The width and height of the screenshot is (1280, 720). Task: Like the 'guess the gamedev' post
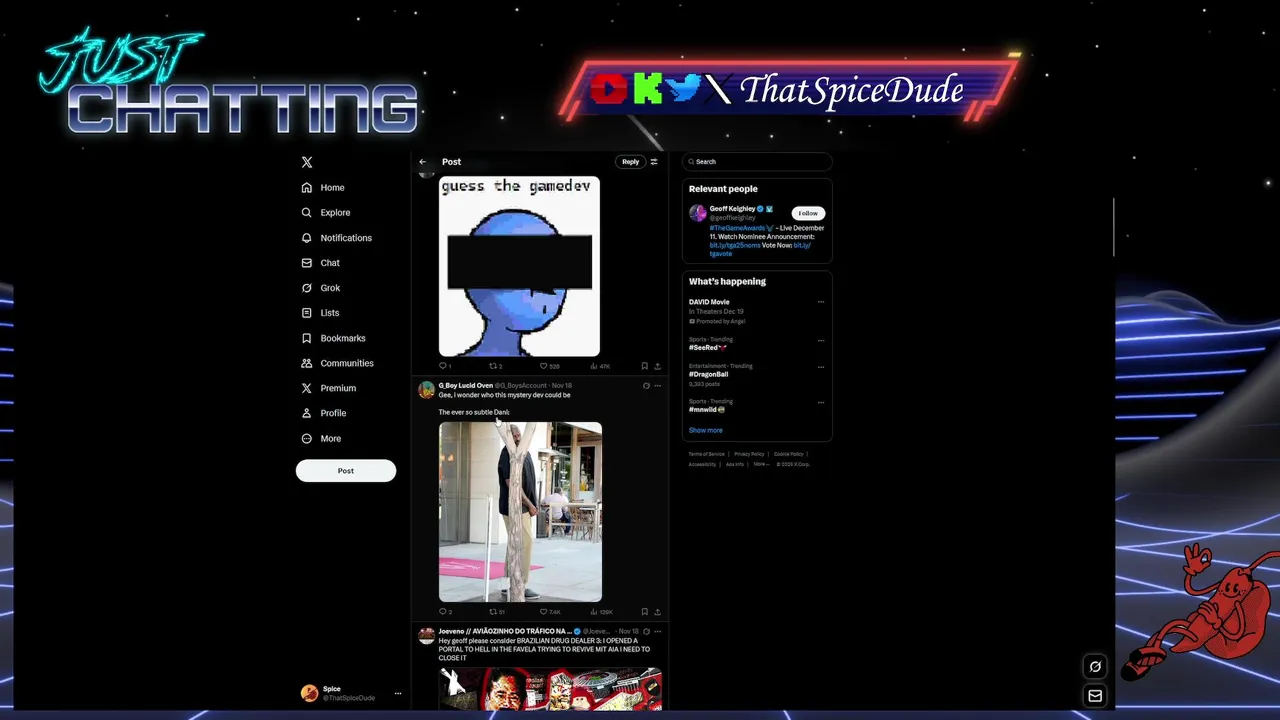pos(549,366)
